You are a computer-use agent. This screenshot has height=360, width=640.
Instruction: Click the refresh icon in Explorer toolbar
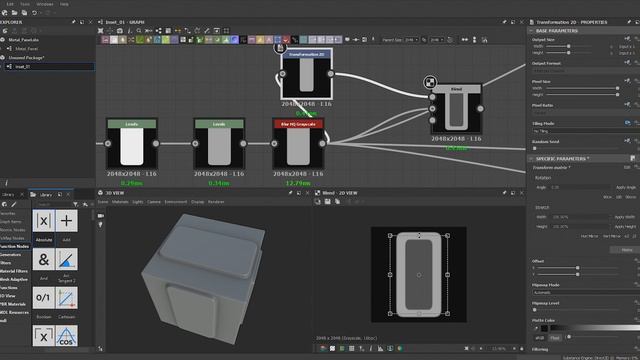(x=5, y=31)
